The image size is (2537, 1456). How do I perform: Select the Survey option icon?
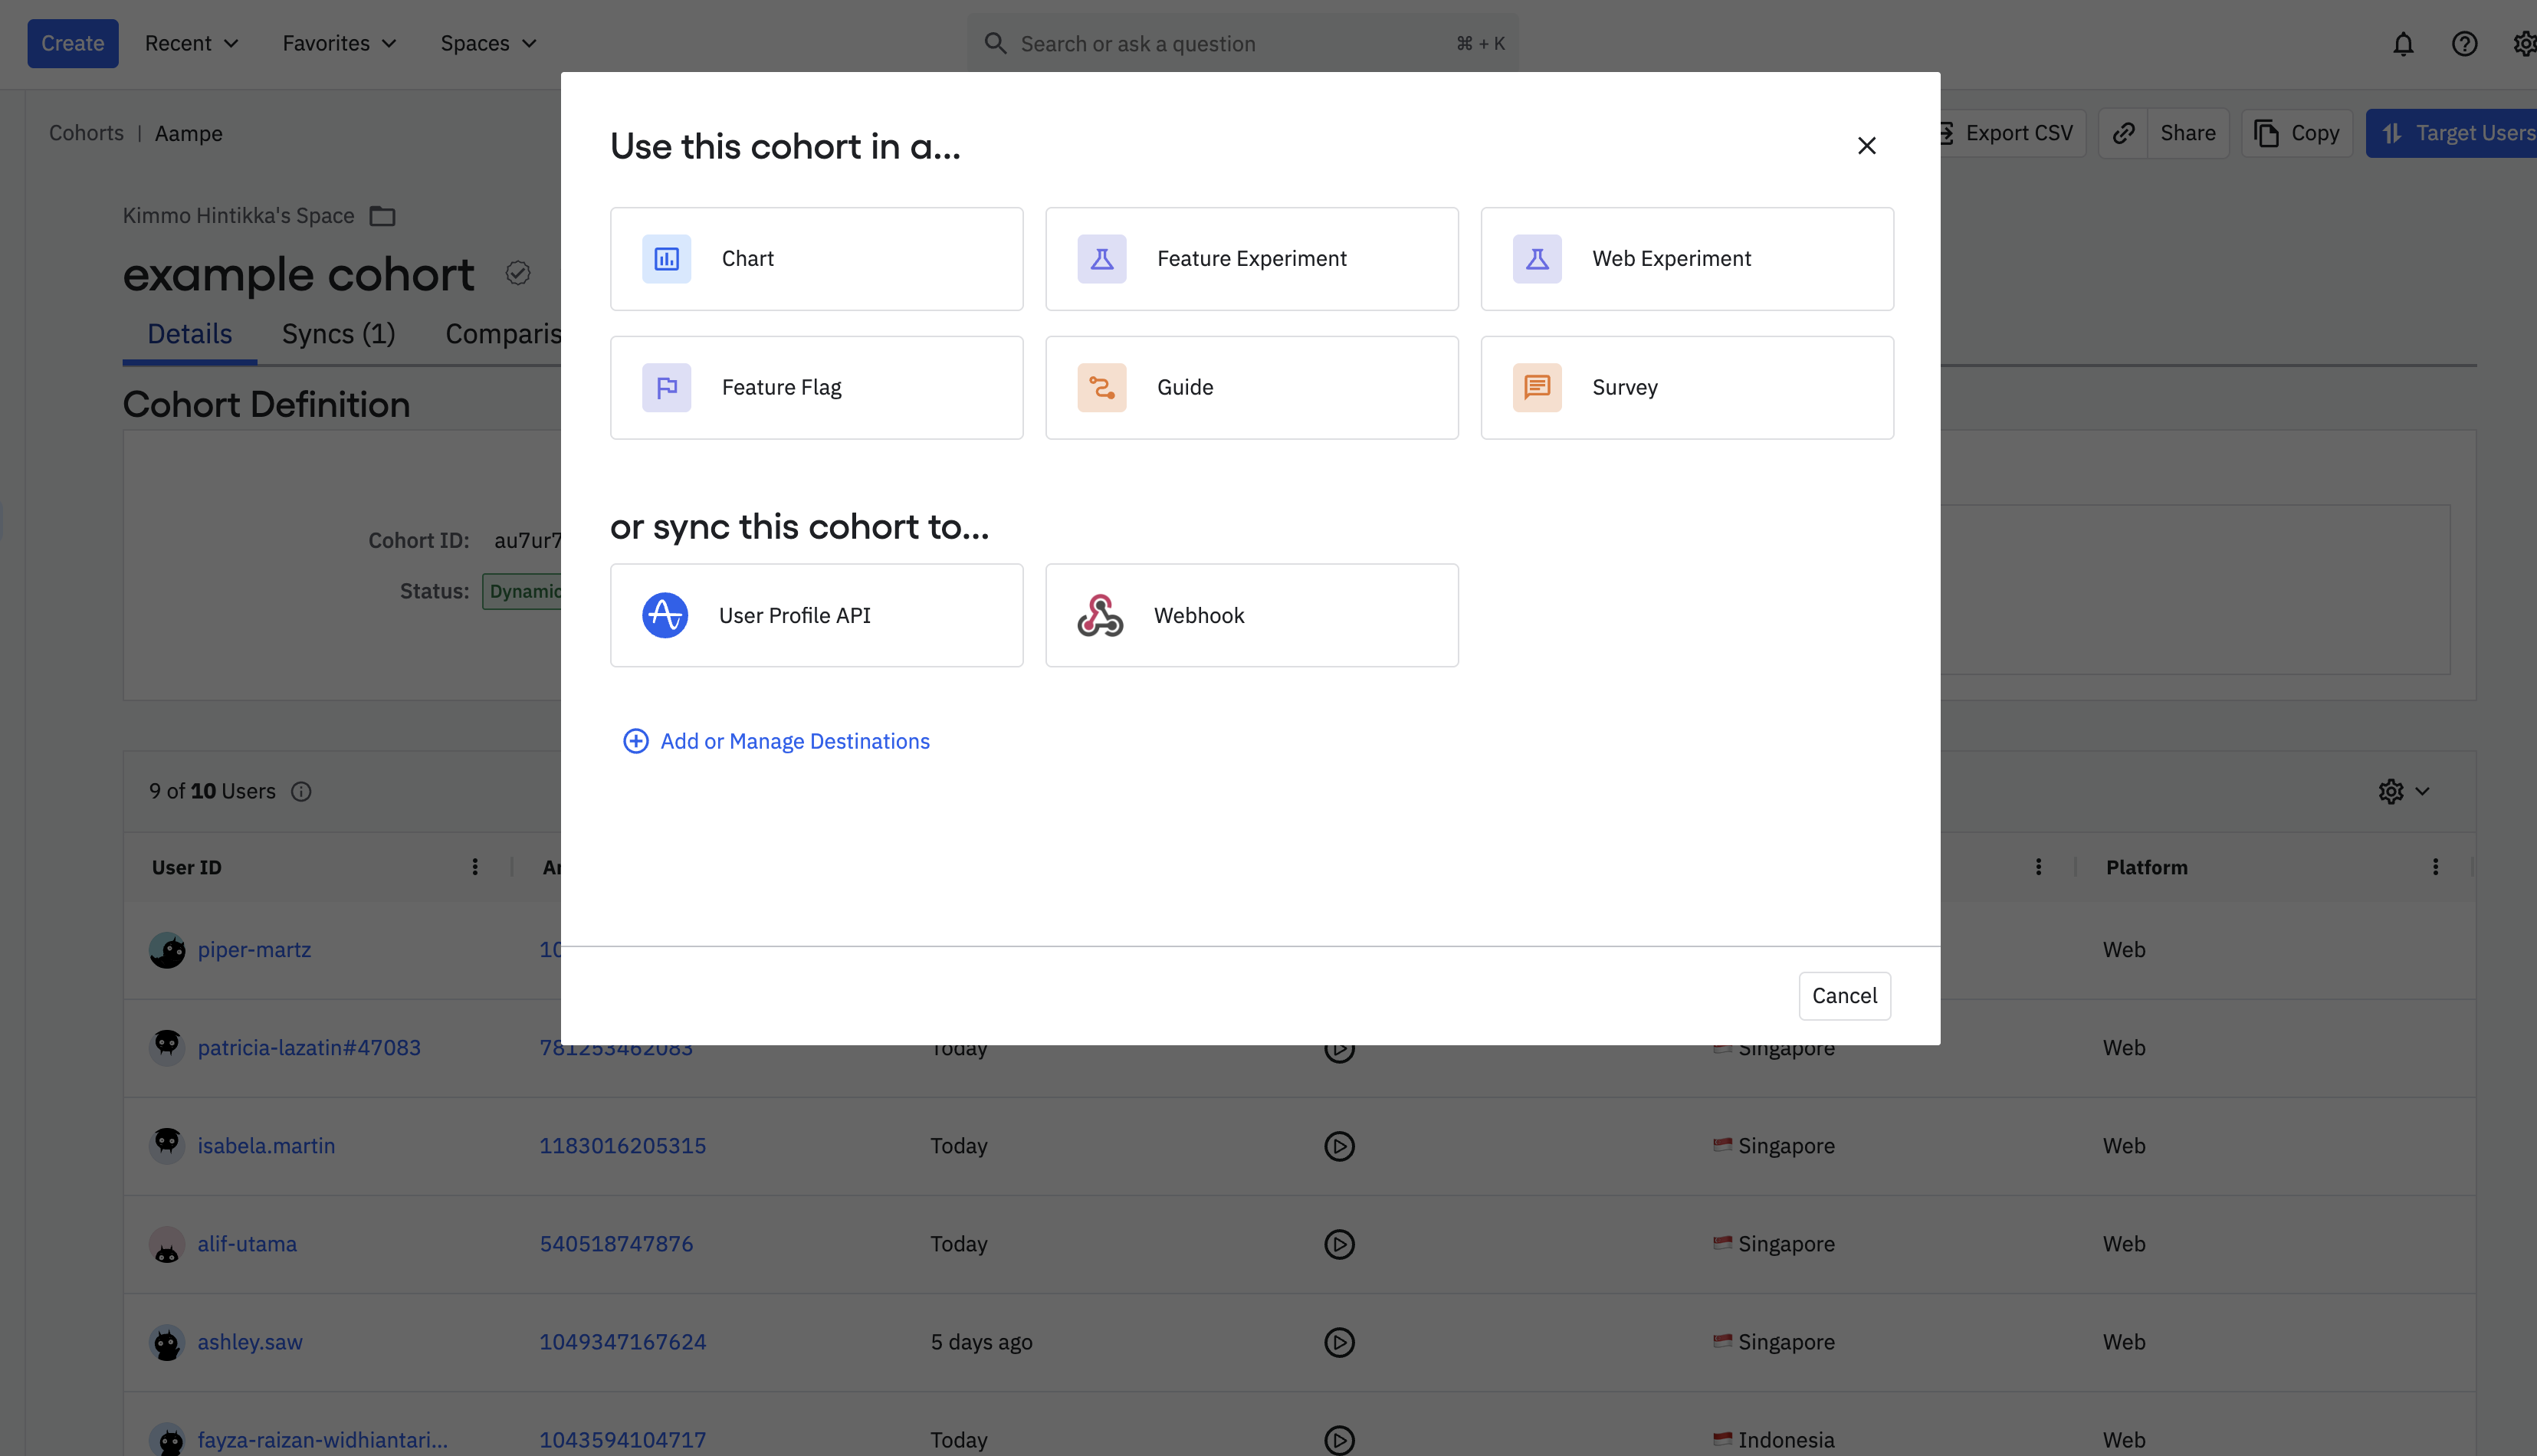tap(1536, 387)
